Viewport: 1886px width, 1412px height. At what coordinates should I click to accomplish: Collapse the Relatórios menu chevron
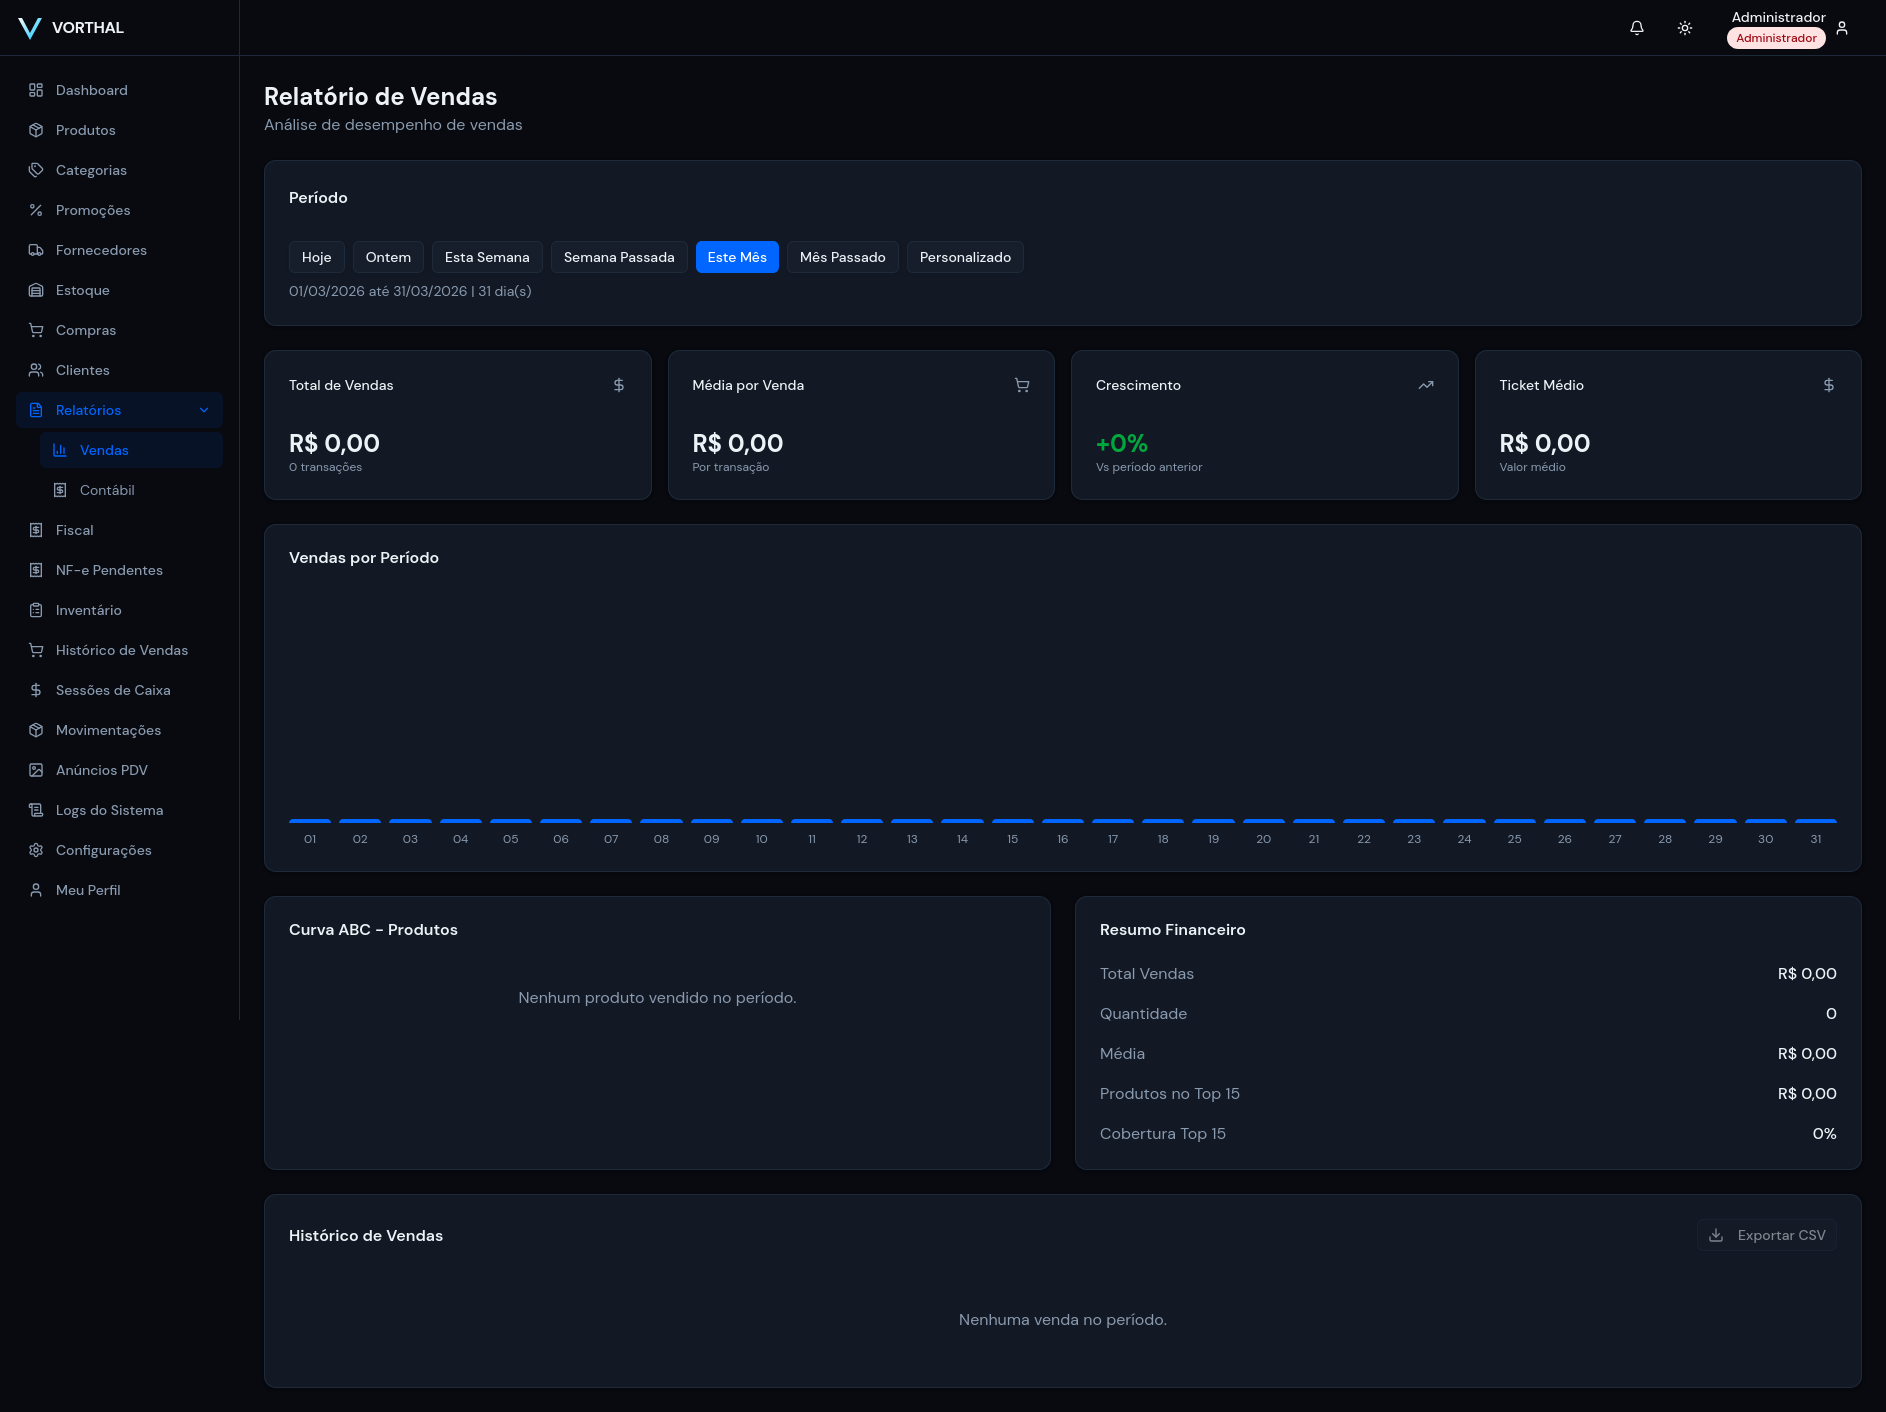[x=204, y=410]
